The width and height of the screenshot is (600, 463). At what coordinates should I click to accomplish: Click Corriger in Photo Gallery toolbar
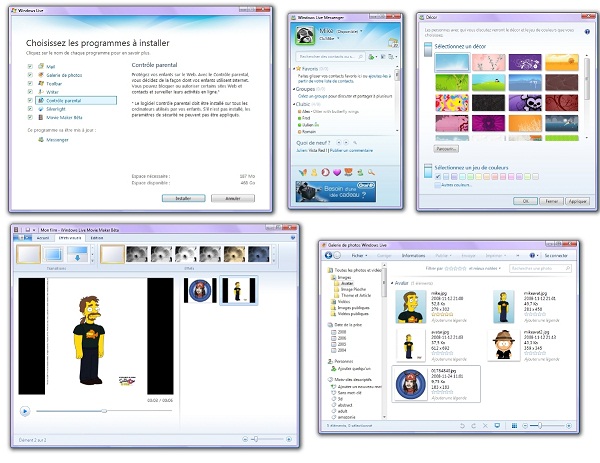384,255
